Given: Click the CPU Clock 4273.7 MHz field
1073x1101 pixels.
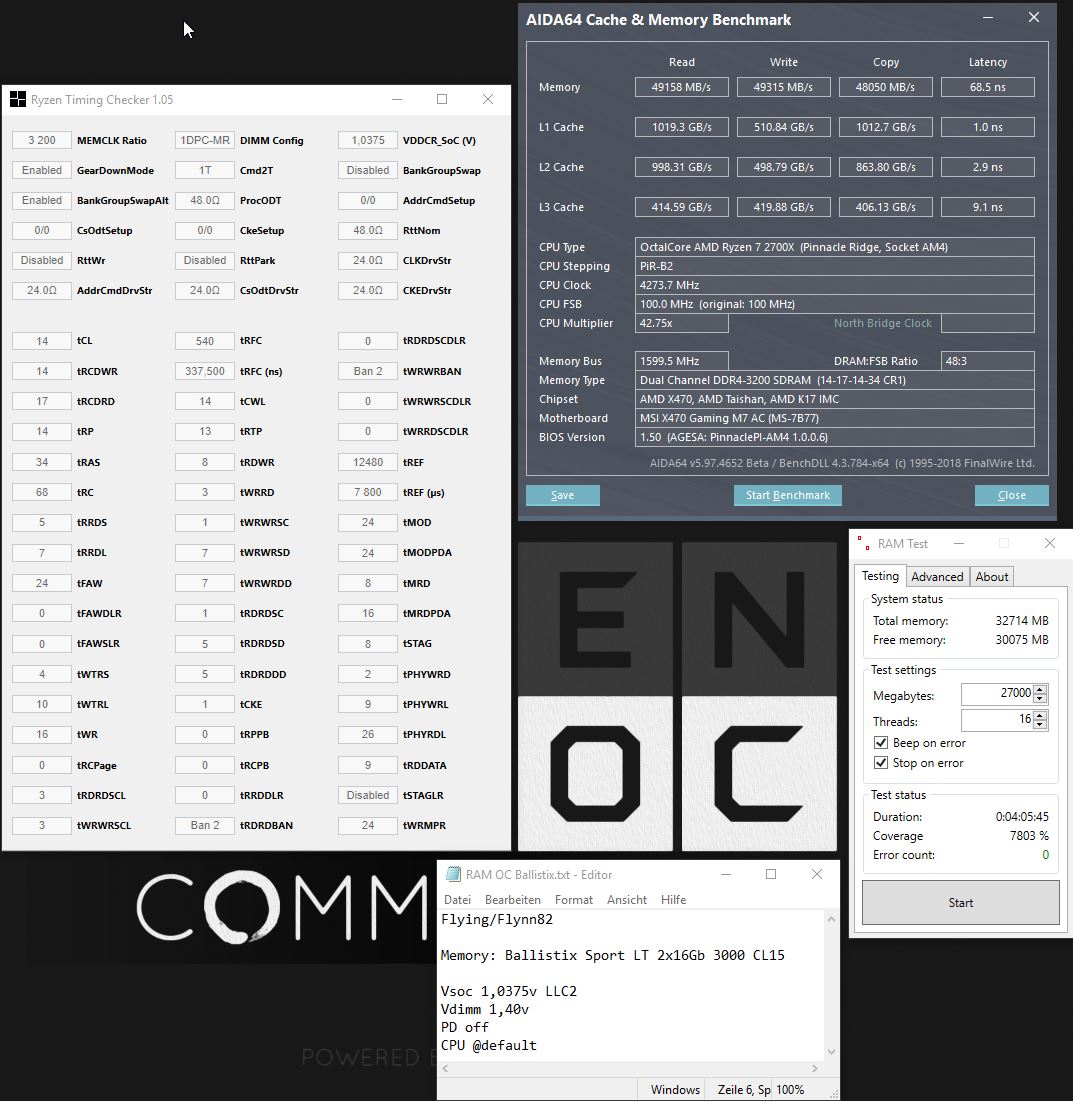Looking at the screenshot, I should (834, 285).
